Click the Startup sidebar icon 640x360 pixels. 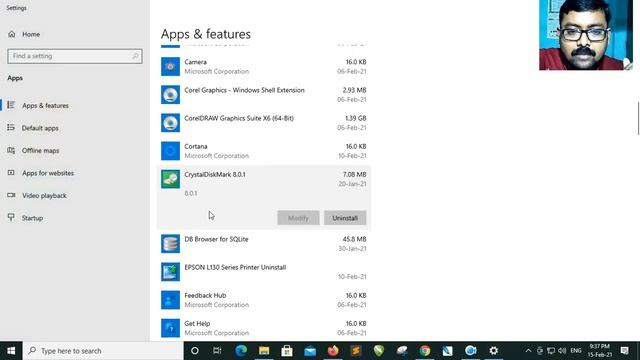11,218
